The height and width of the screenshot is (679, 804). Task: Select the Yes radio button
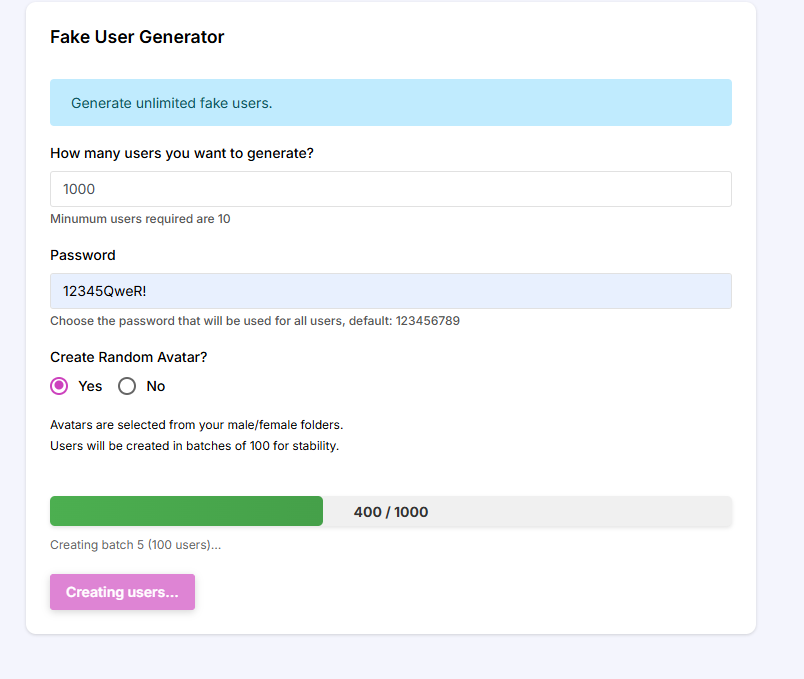59,386
